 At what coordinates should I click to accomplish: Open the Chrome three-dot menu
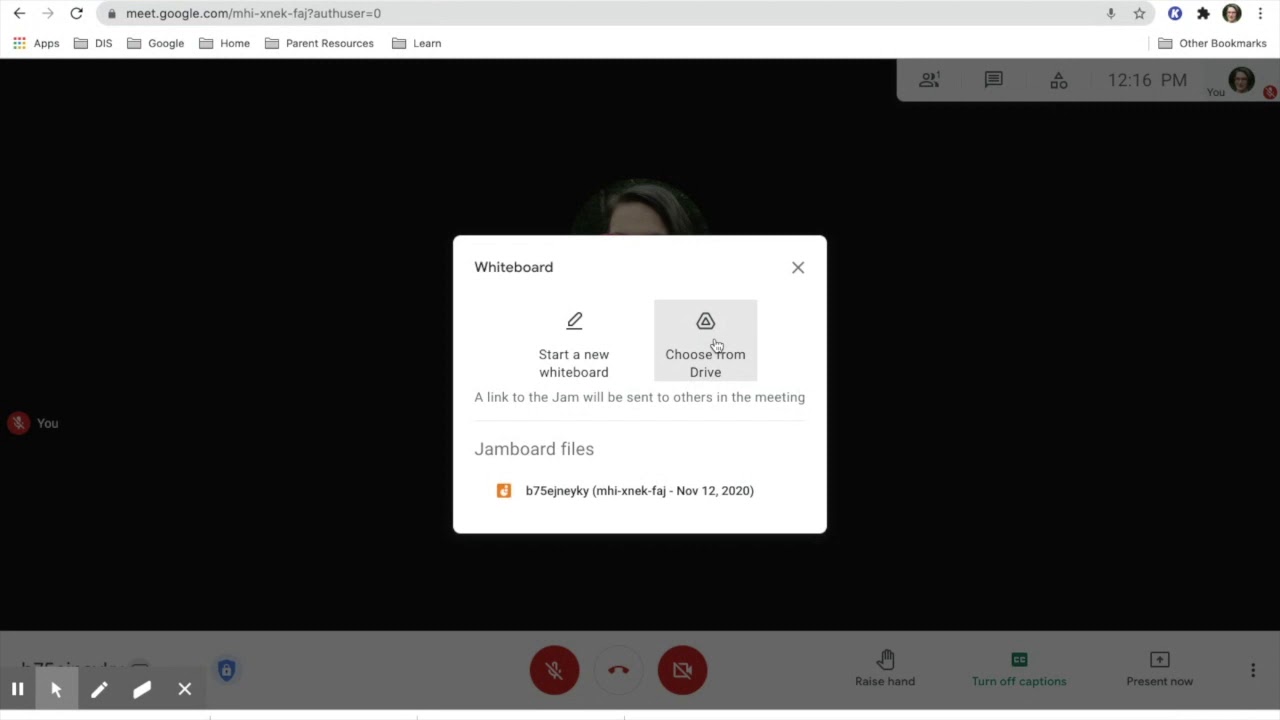pyautogui.click(x=1260, y=13)
